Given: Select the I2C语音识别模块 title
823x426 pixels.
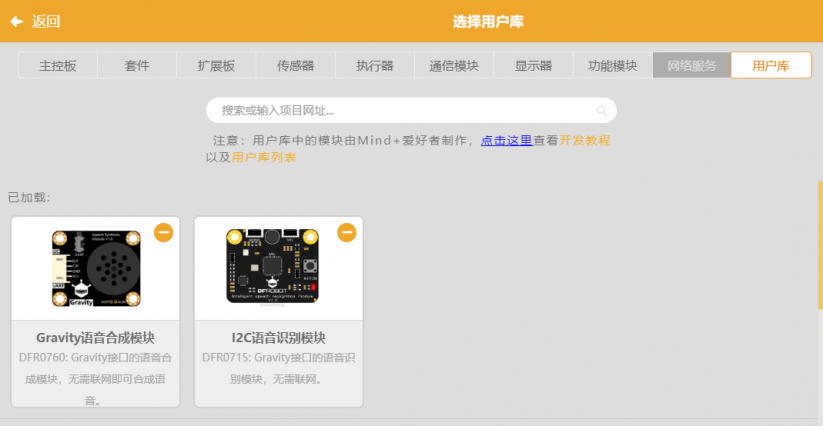Looking at the screenshot, I should point(279,338).
